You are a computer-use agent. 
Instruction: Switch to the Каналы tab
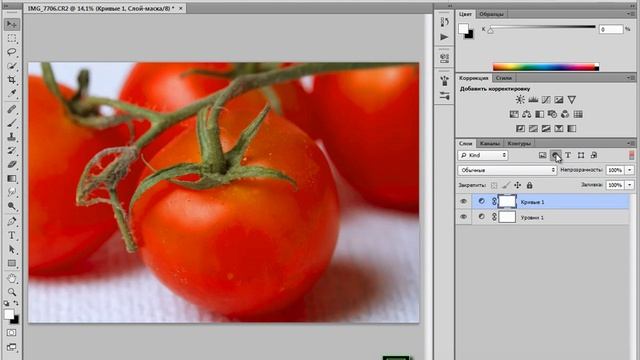489,143
